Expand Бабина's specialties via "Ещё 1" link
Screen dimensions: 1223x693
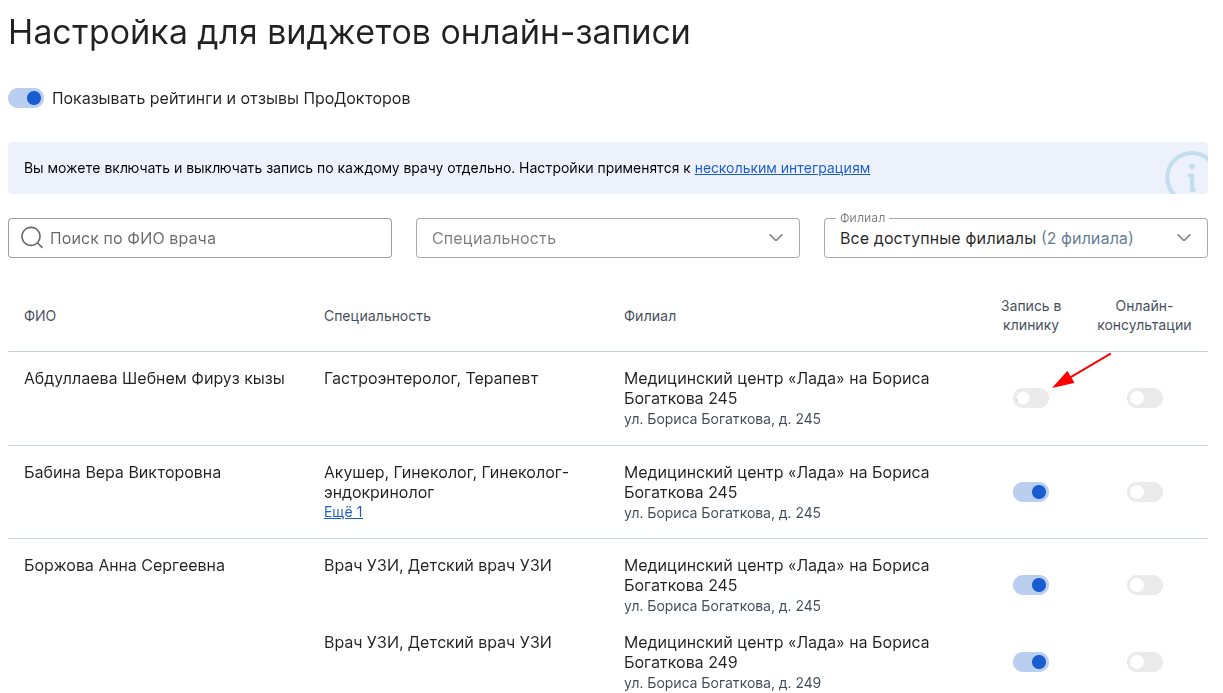pyautogui.click(x=343, y=512)
